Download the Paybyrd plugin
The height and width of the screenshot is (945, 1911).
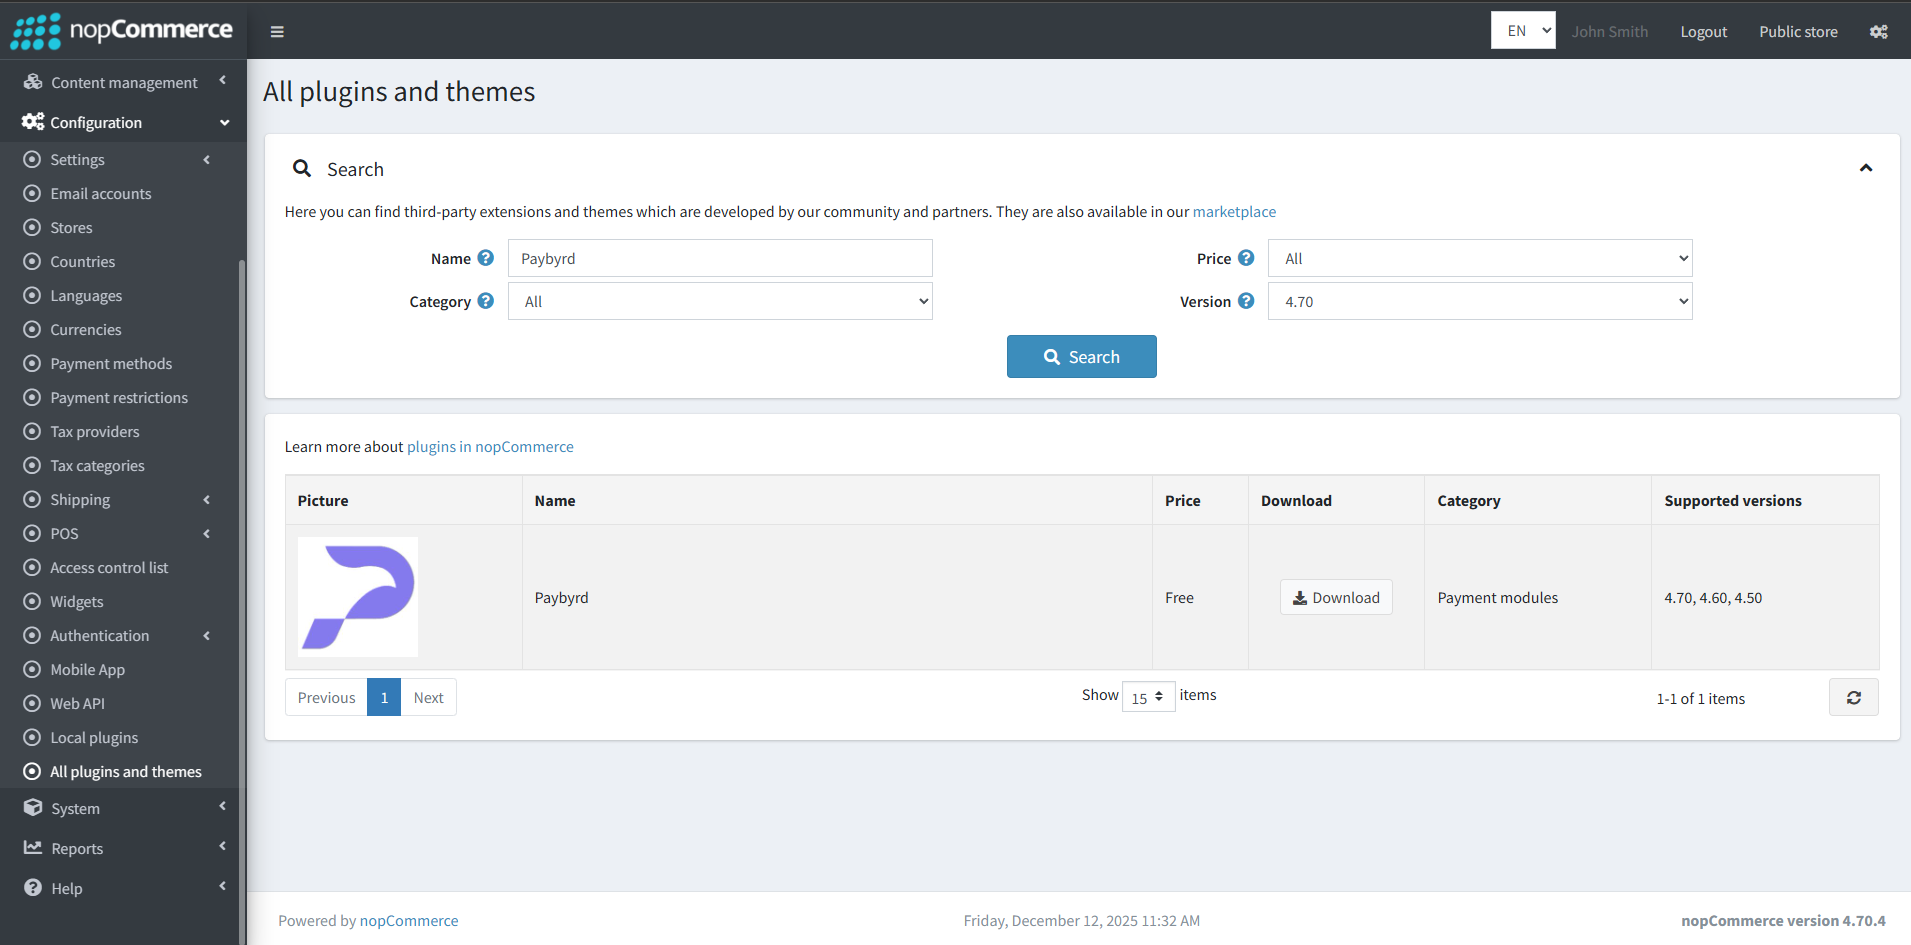(1336, 597)
